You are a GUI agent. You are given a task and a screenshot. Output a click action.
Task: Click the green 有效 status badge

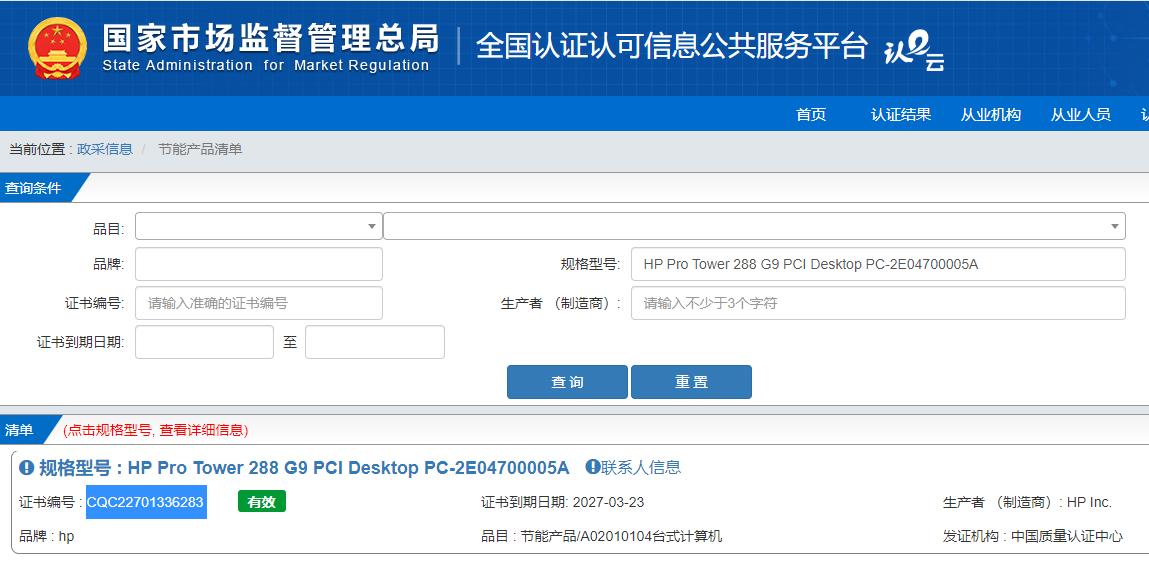(262, 501)
